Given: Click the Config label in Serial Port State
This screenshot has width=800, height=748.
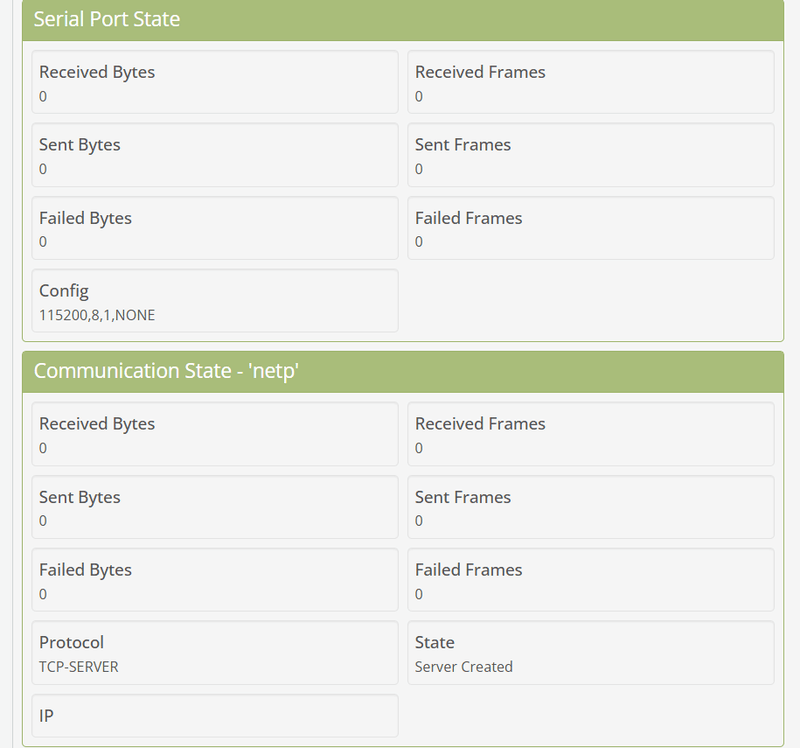Looking at the screenshot, I should [x=64, y=291].
